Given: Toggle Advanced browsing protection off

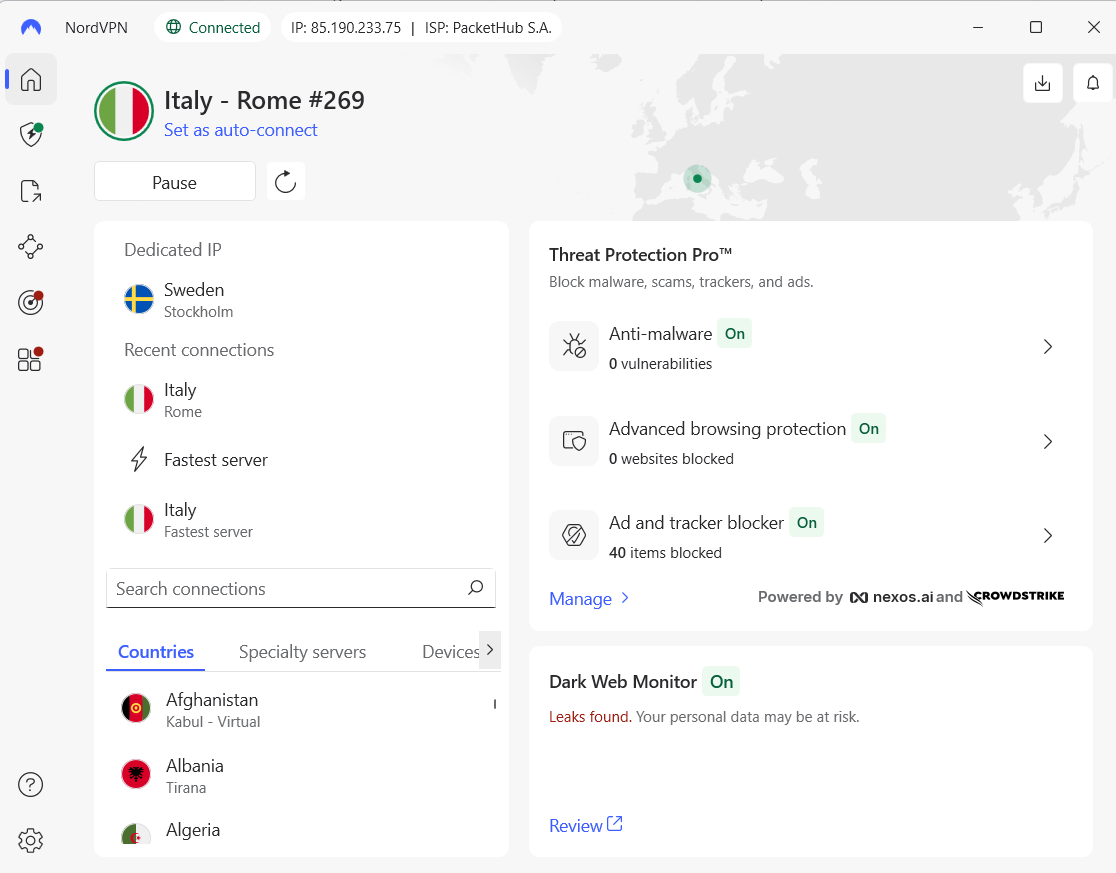Looking at the screenshot, I should click(868, 428).
